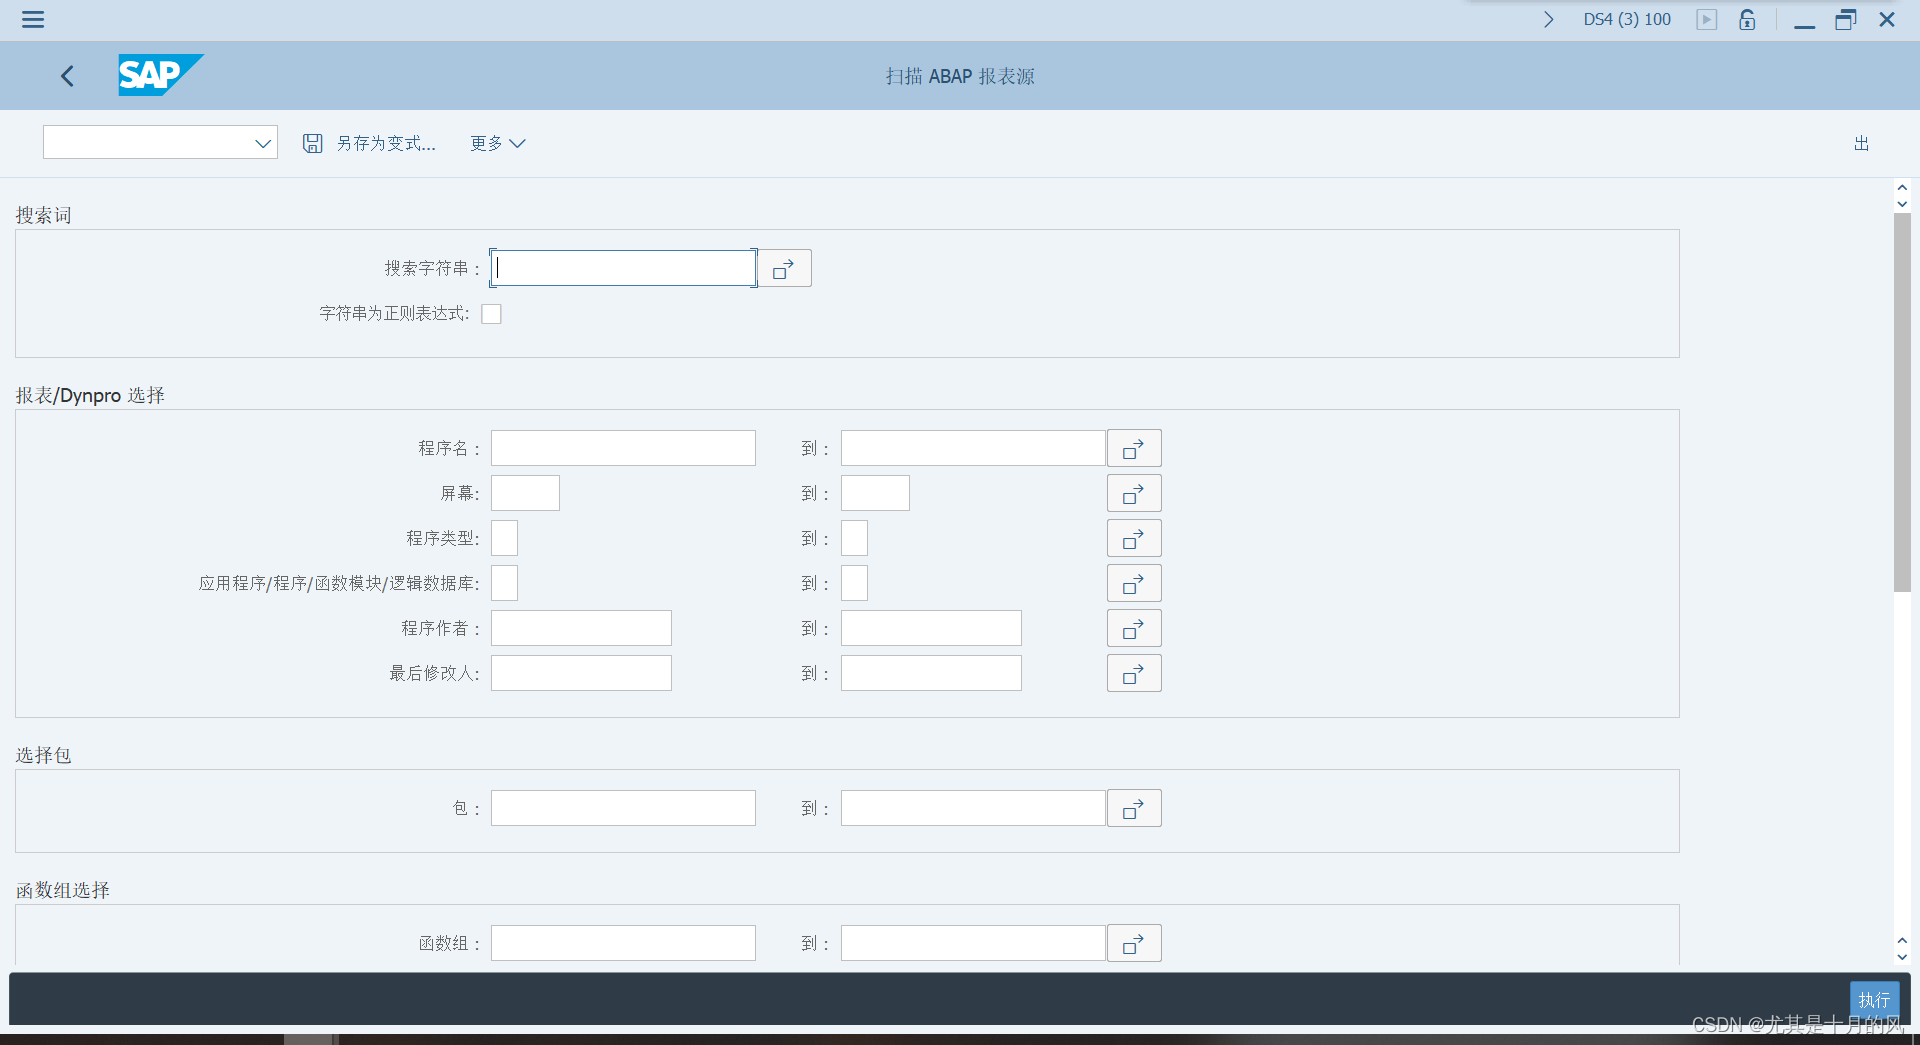Click the 扫描 ABAP 报表源 title
Image resolution: width=1920 pixels, height=1045 pixels.
click(x=960, y=76)
